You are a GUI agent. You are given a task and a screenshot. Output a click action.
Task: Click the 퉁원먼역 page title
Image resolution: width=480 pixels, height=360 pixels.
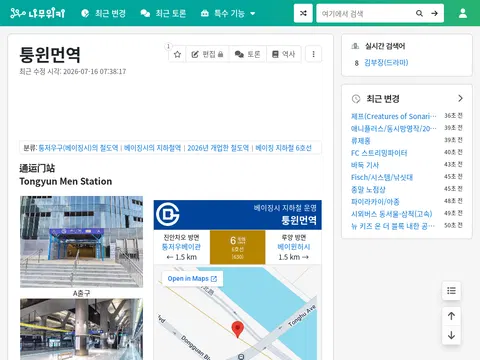(50, 55)
